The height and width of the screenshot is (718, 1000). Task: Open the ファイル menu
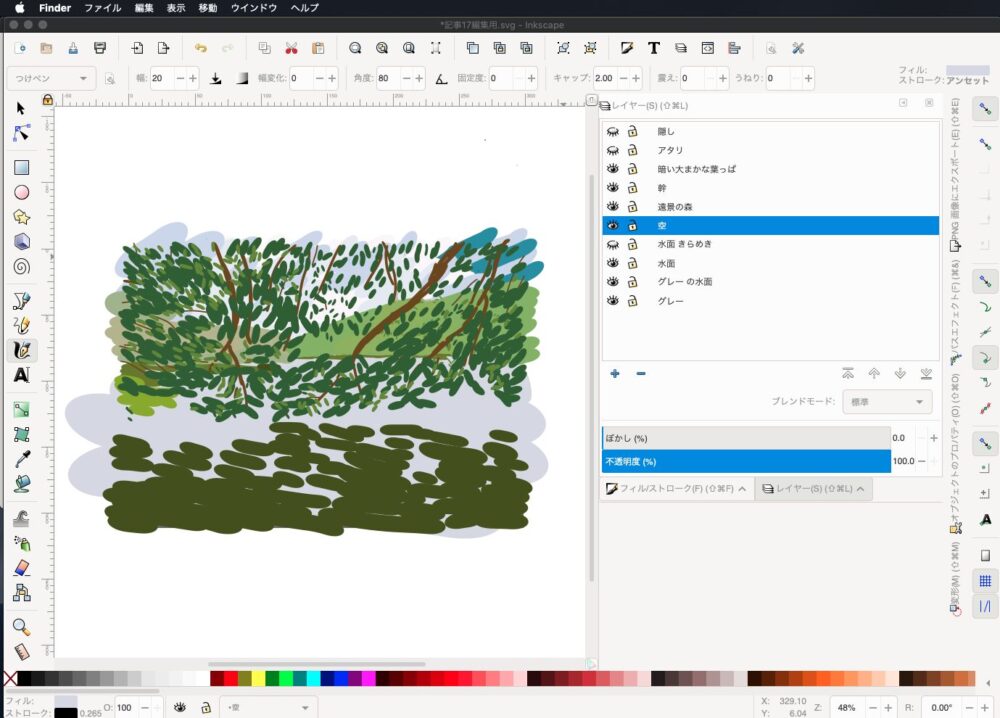pos(103,7)
